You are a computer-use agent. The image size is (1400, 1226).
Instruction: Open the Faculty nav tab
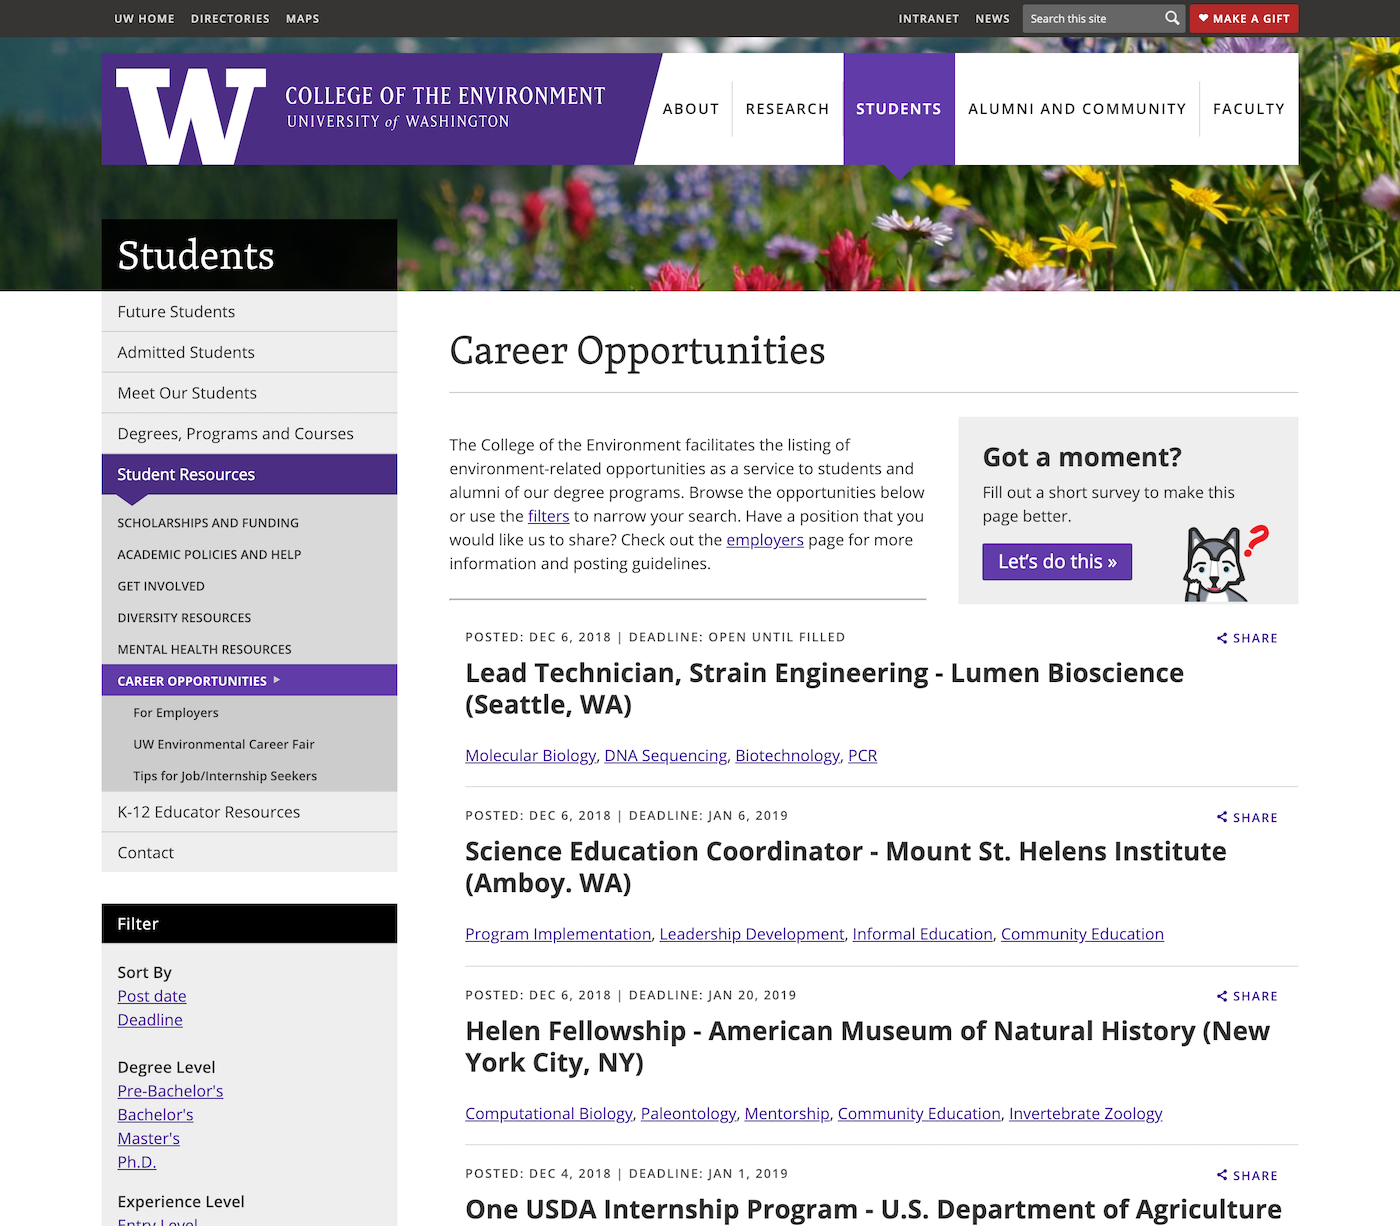coord(1249,109)
